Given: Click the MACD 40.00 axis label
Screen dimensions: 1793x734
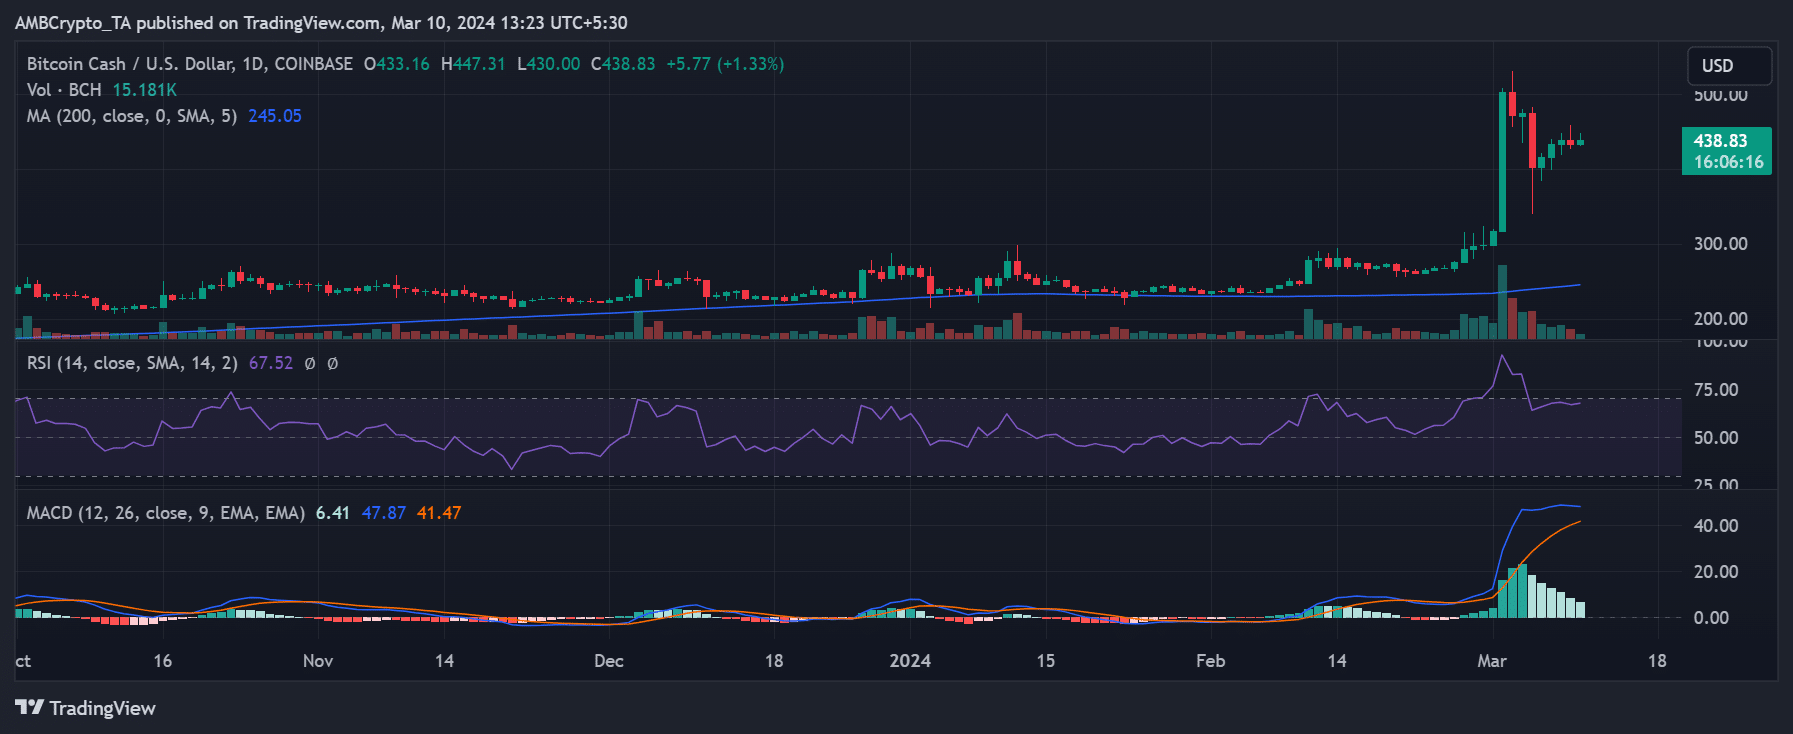Looking at the screenshot, I should 1716,526.
